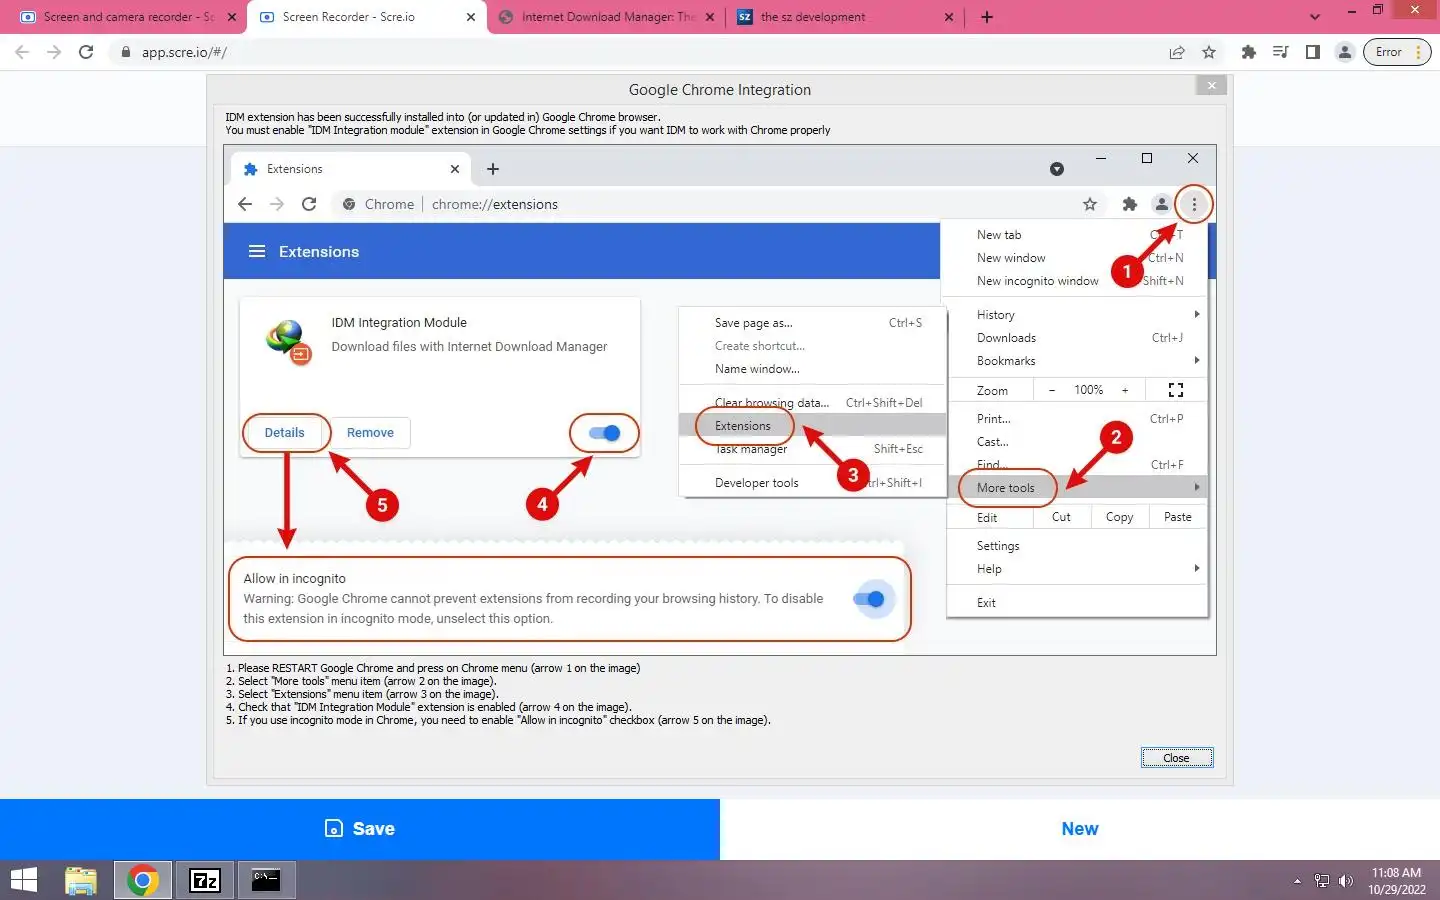The width and height of the screenshot is (1440, 900).
Task: Click zoom plus in the image menu
Action: point(1125,390)
